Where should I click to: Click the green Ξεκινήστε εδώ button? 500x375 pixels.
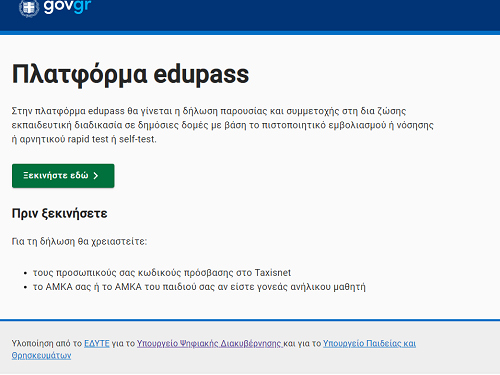click(x=63, y=176)
